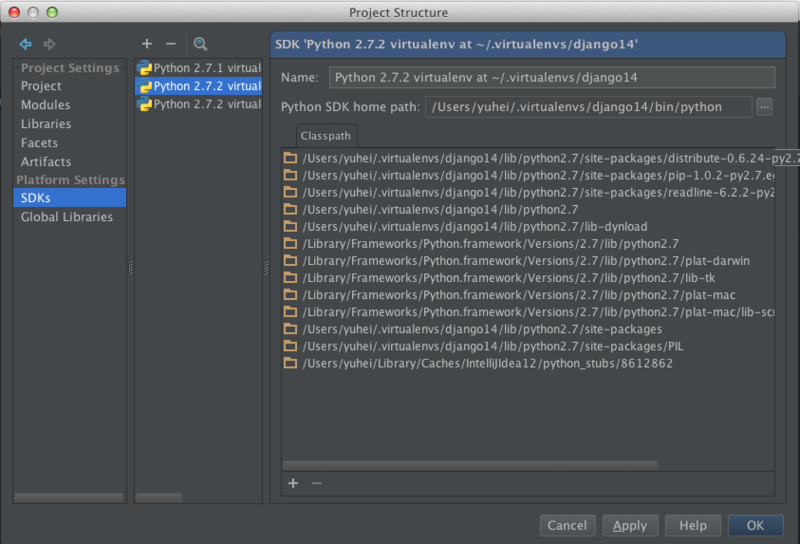
Task: Select the pip-1.0.2 classpath entry
Action: pyautogui.click(x=528, y=175)
